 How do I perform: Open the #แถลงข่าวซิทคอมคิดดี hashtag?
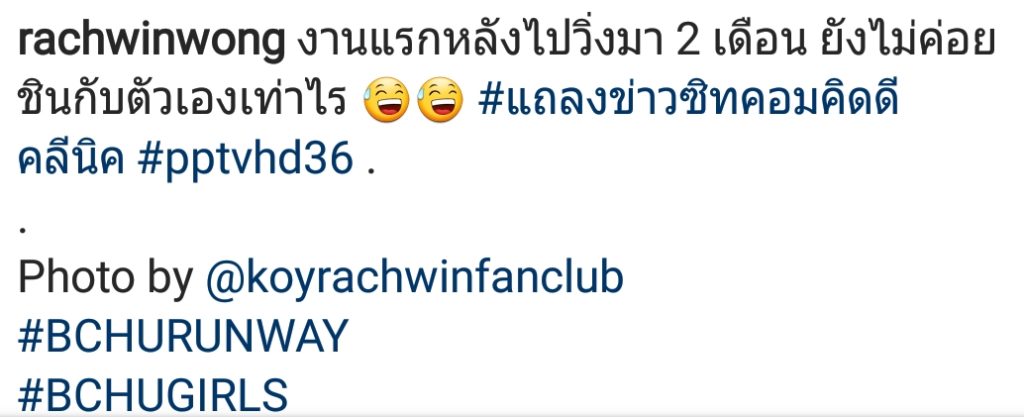point(689,100)
